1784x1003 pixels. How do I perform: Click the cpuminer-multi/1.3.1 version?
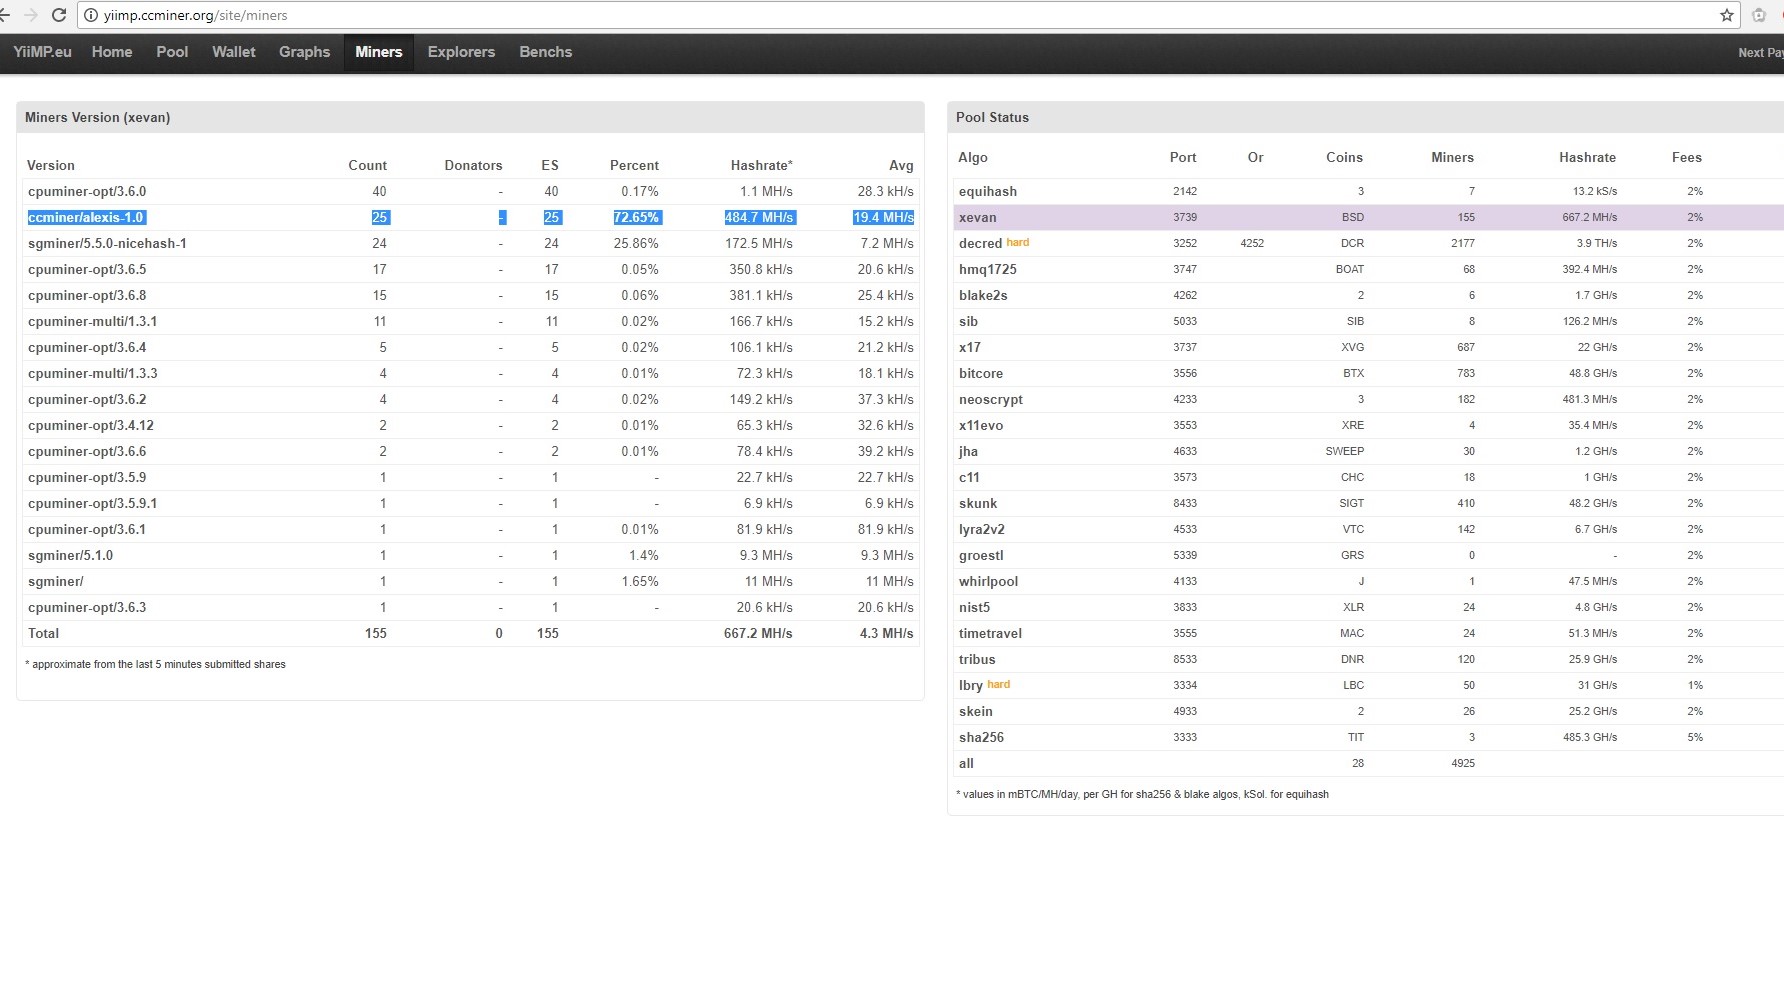click(92, 321)
